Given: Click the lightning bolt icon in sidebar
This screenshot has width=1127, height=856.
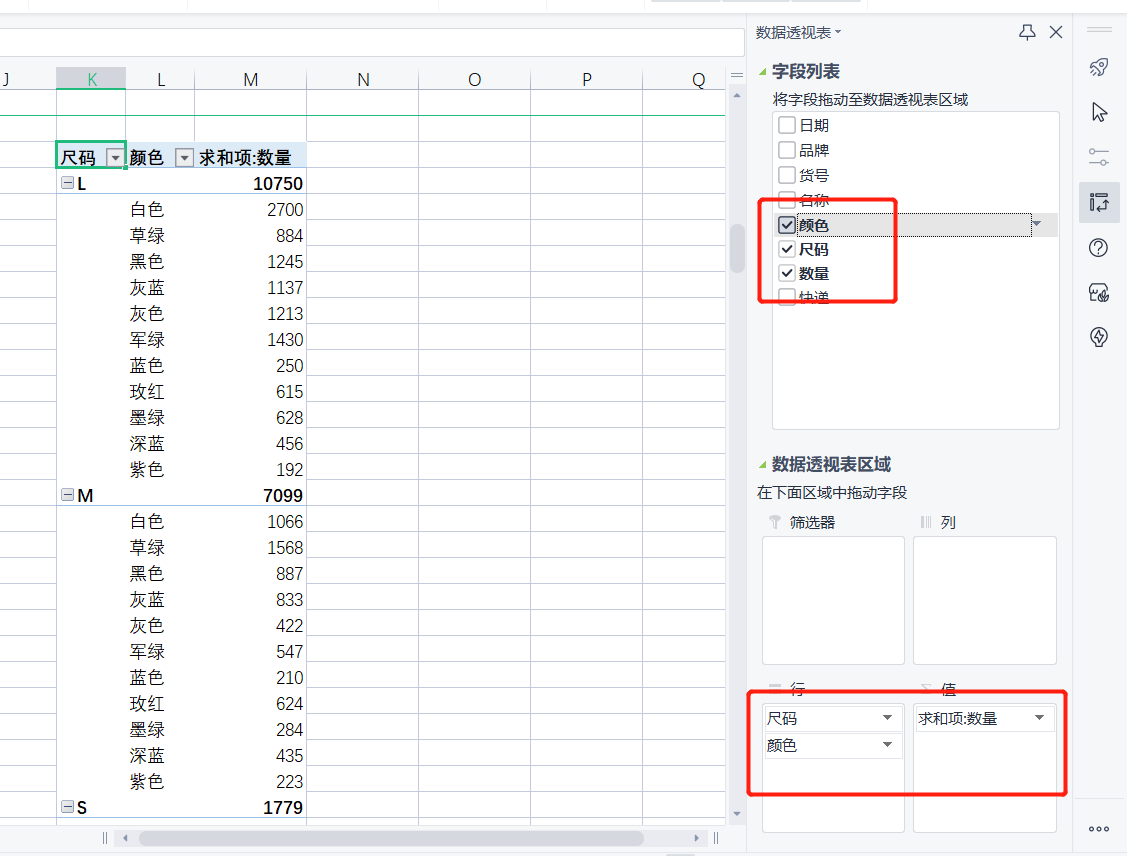Looking at the screenshot, I should 1099,336.
